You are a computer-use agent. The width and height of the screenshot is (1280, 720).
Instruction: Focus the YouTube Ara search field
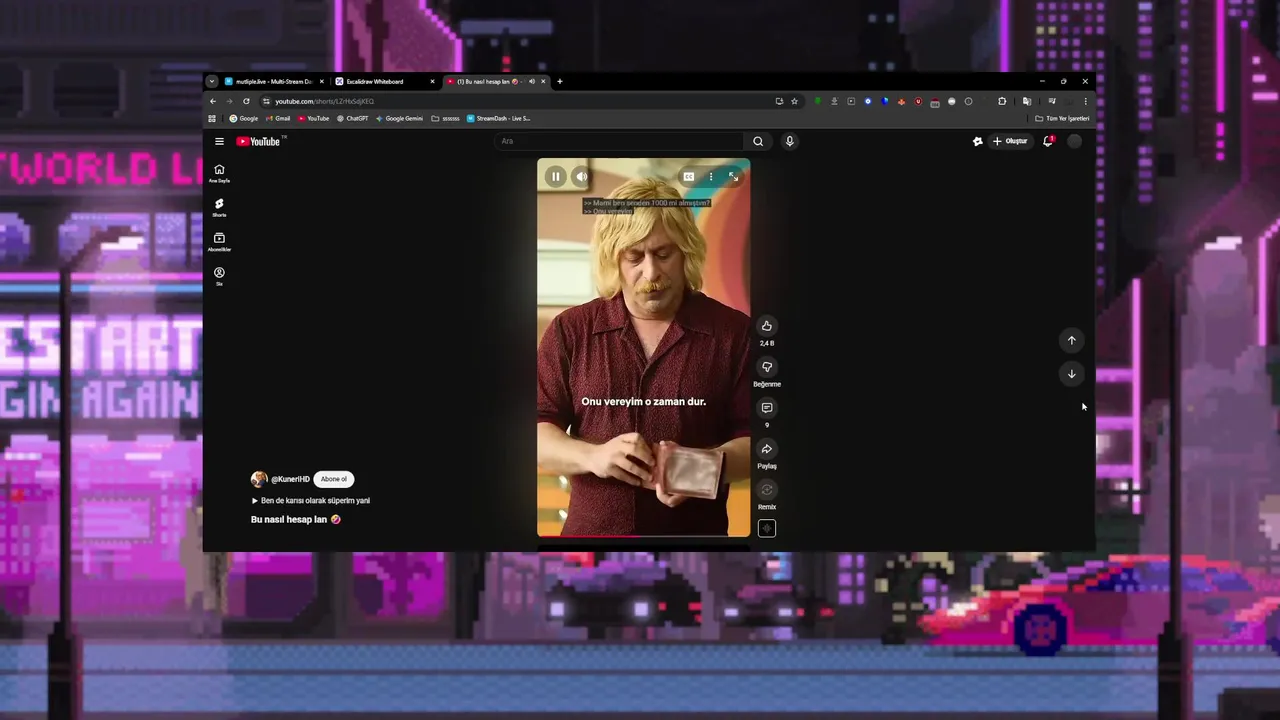point(620,141)
